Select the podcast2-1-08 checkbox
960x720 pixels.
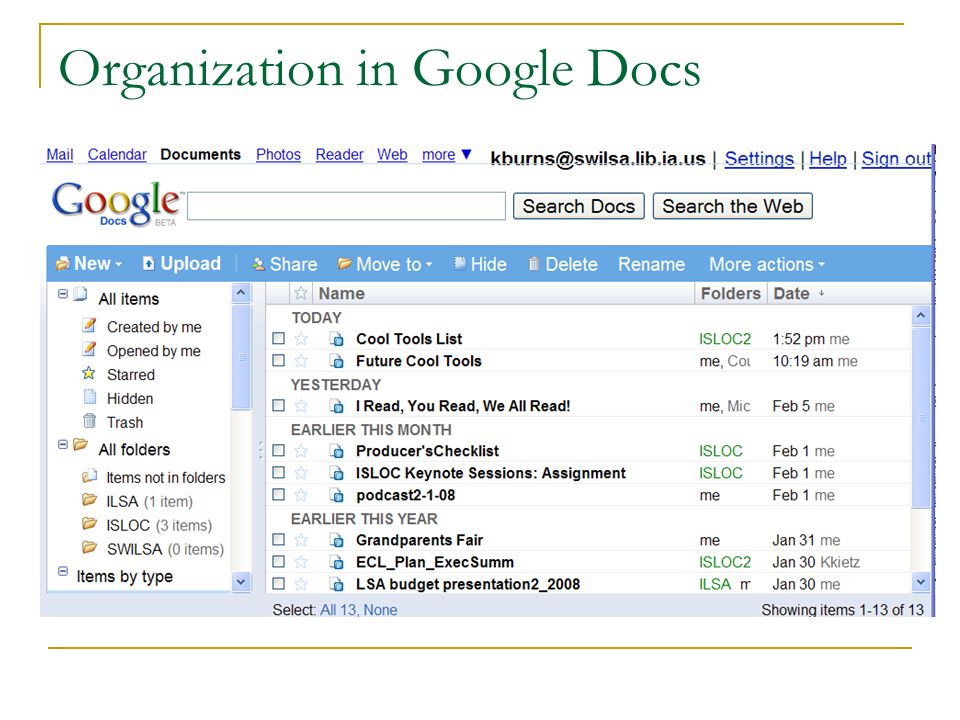click(279, 494)
